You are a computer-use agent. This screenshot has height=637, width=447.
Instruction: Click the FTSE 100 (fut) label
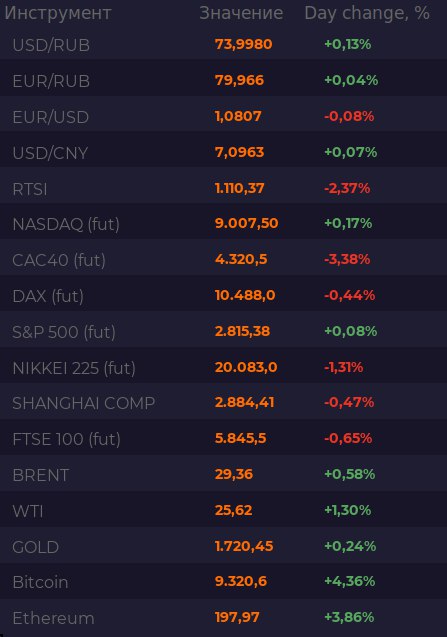tap(66, 440)
